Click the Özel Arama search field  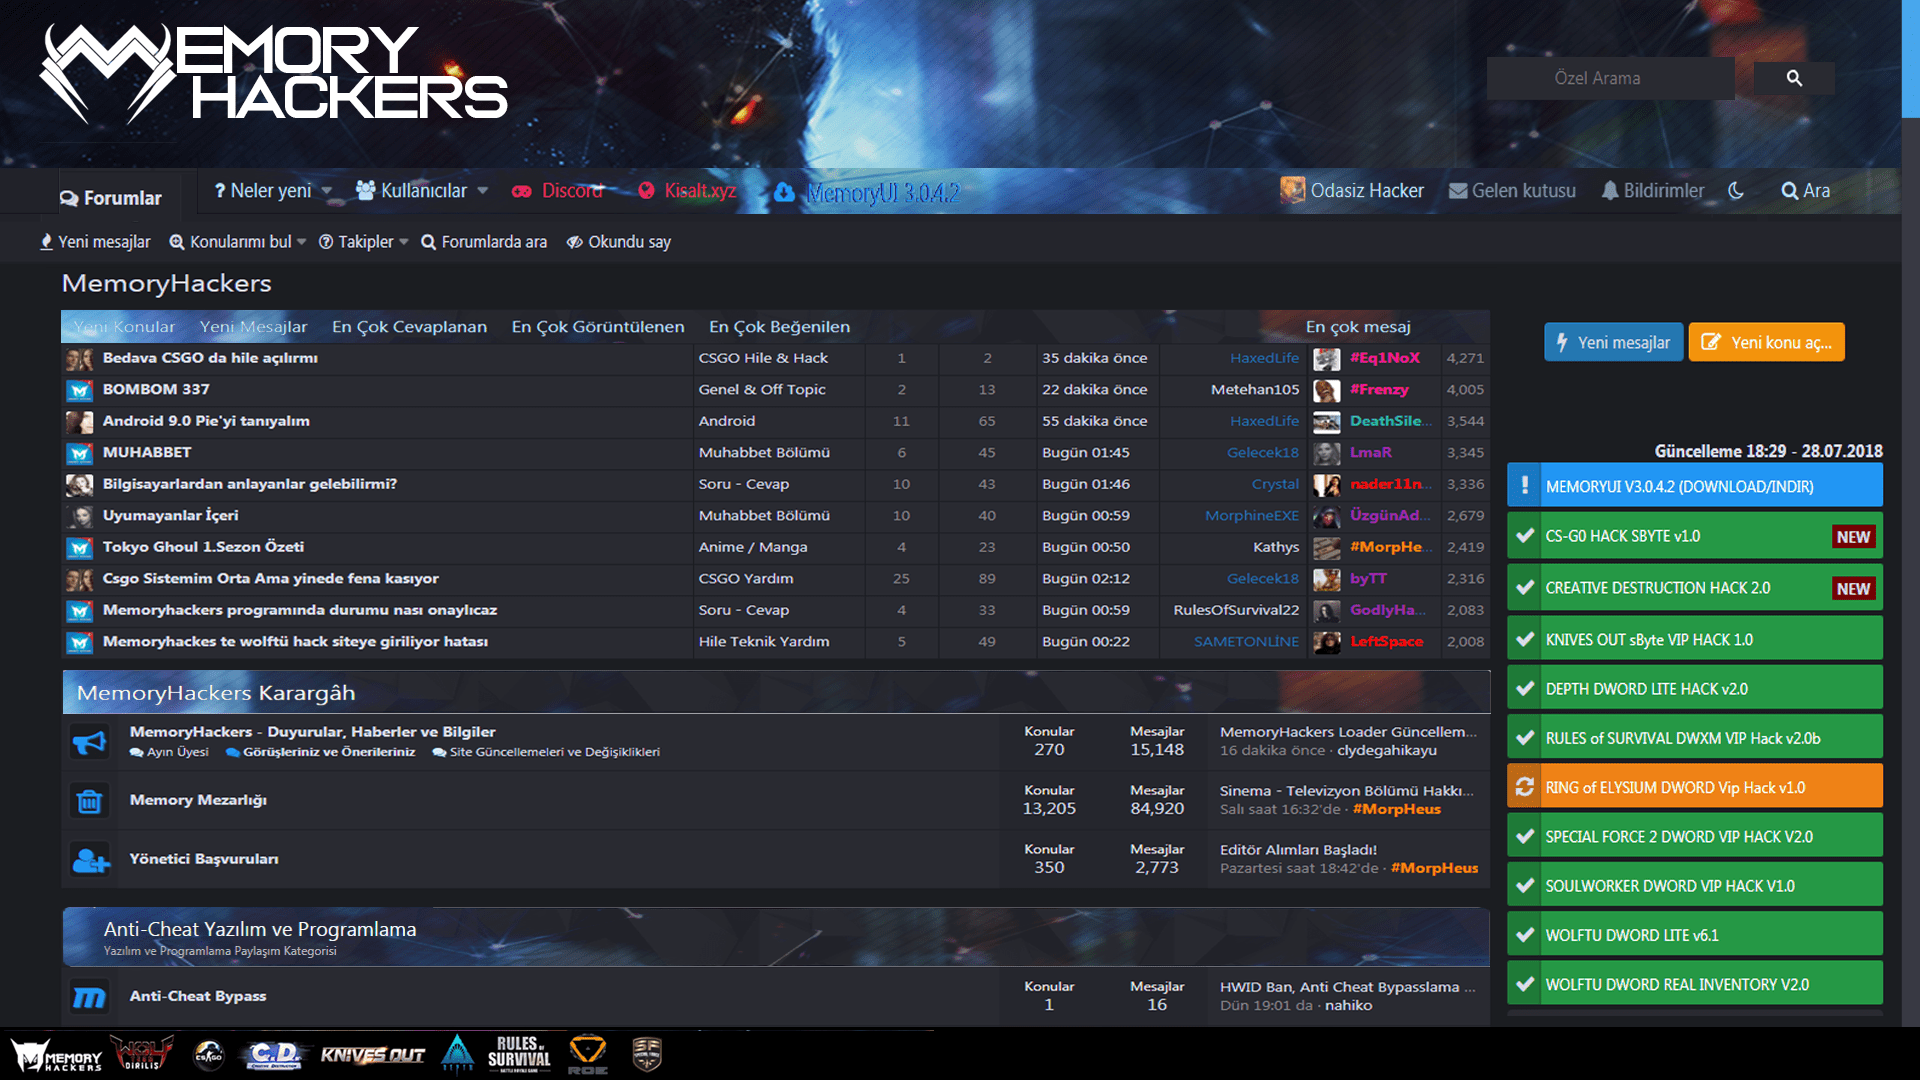tap(1610, 78)
